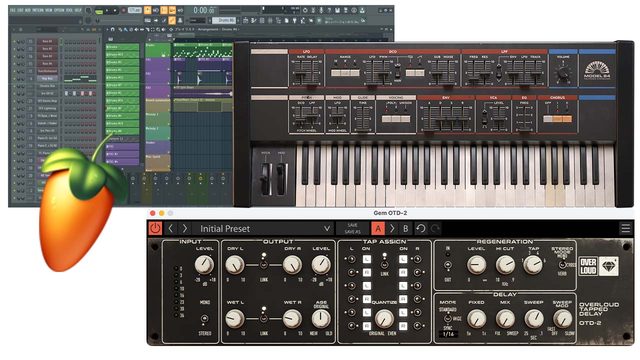
Task: Click the Regeneration TAP selector knob
Action: (533, 265)
